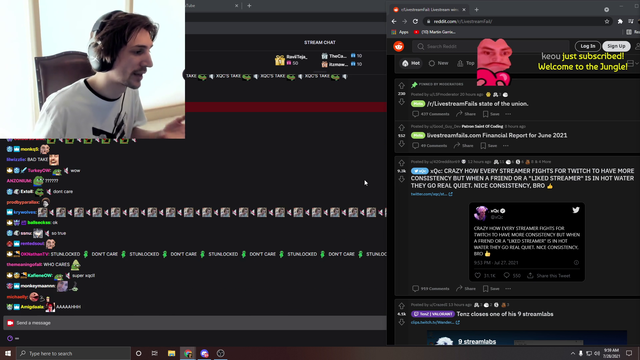Go back in the Reddit browser window
The image size is (640, 360).
[x=394, y=21]
